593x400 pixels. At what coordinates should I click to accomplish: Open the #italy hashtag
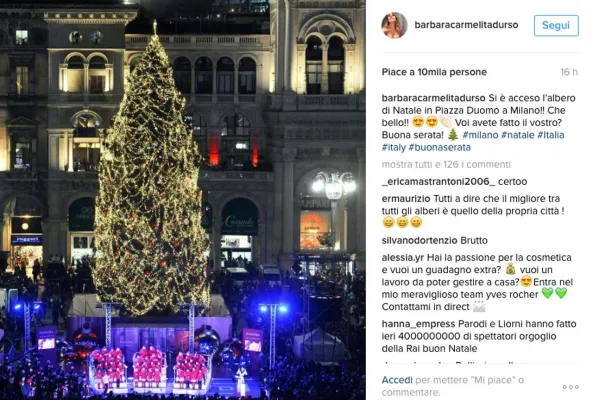[394, 147]
